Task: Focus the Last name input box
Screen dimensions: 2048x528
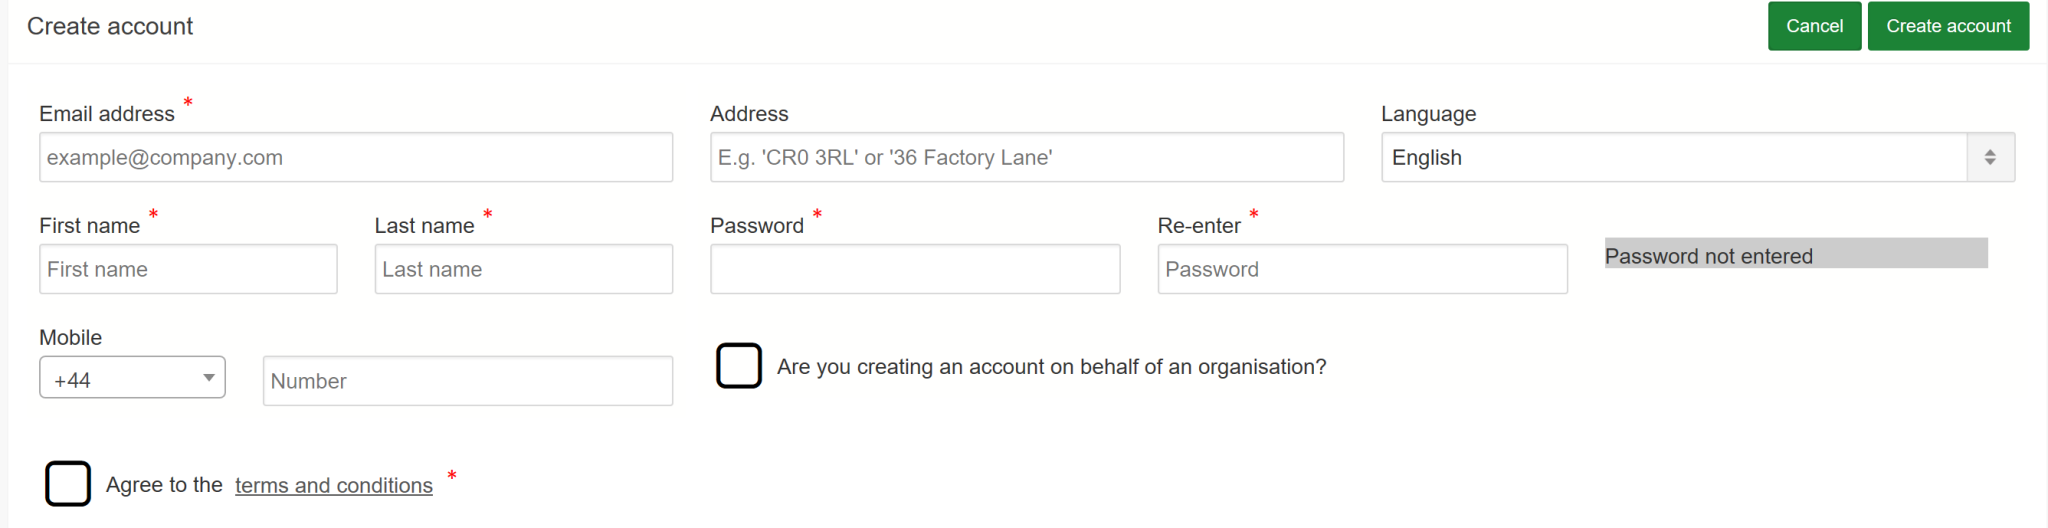Action: coord(523,269)
